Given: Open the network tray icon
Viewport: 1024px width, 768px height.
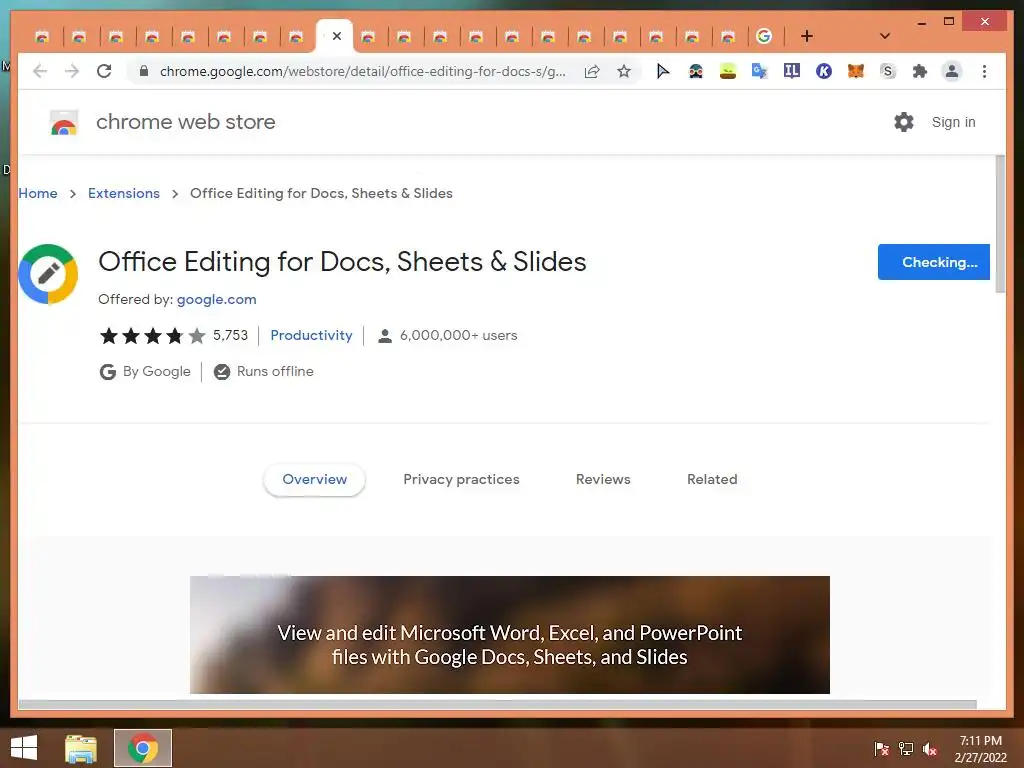Looking at the screenshot, I should [x=906, y=748].
